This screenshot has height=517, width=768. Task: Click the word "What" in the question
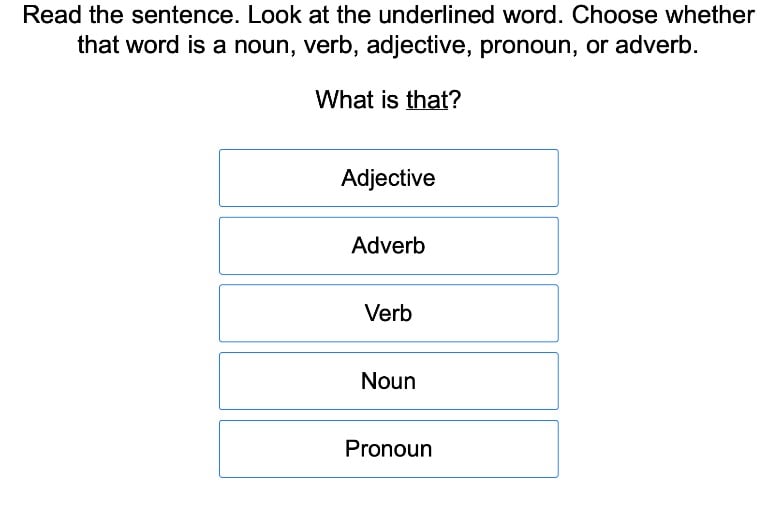pos(342,100)
